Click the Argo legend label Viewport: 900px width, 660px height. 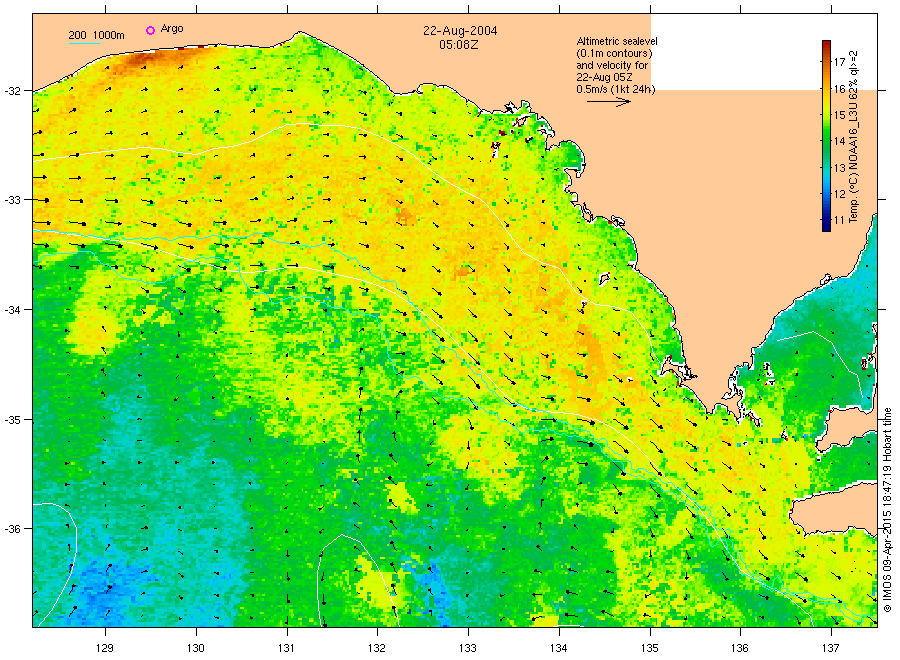[172, 29]
